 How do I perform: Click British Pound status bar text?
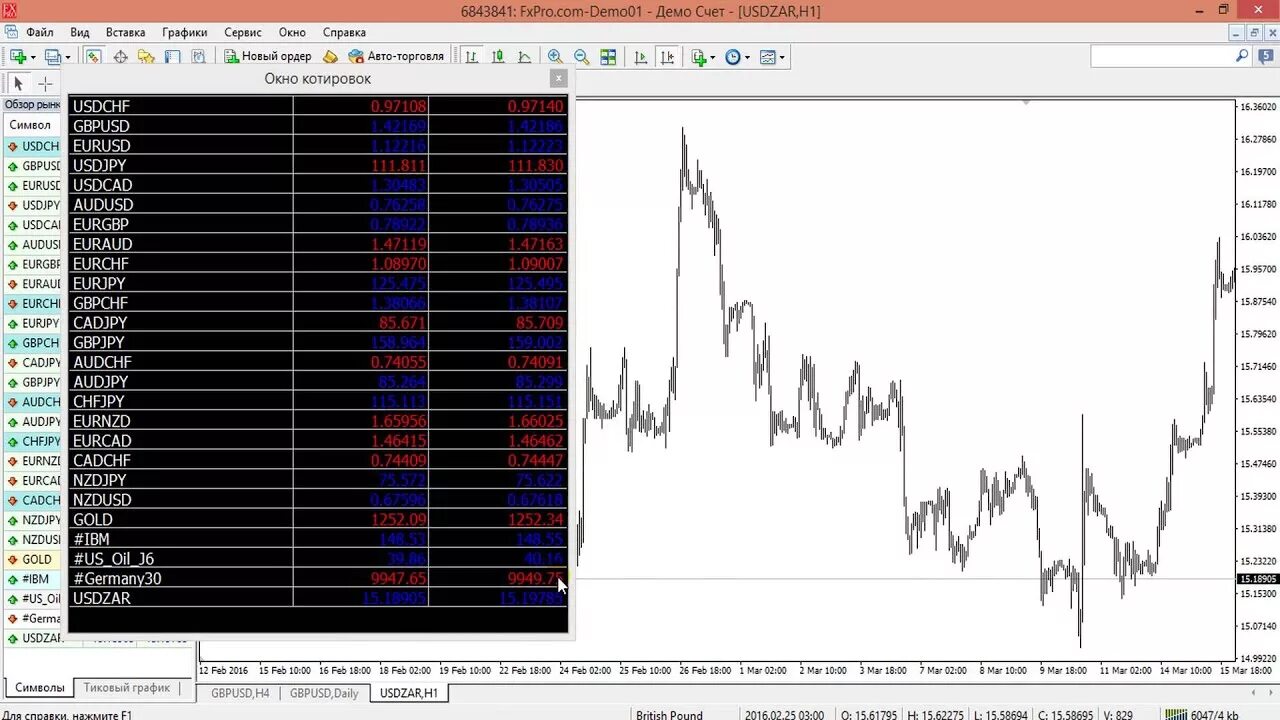point(669,715)
